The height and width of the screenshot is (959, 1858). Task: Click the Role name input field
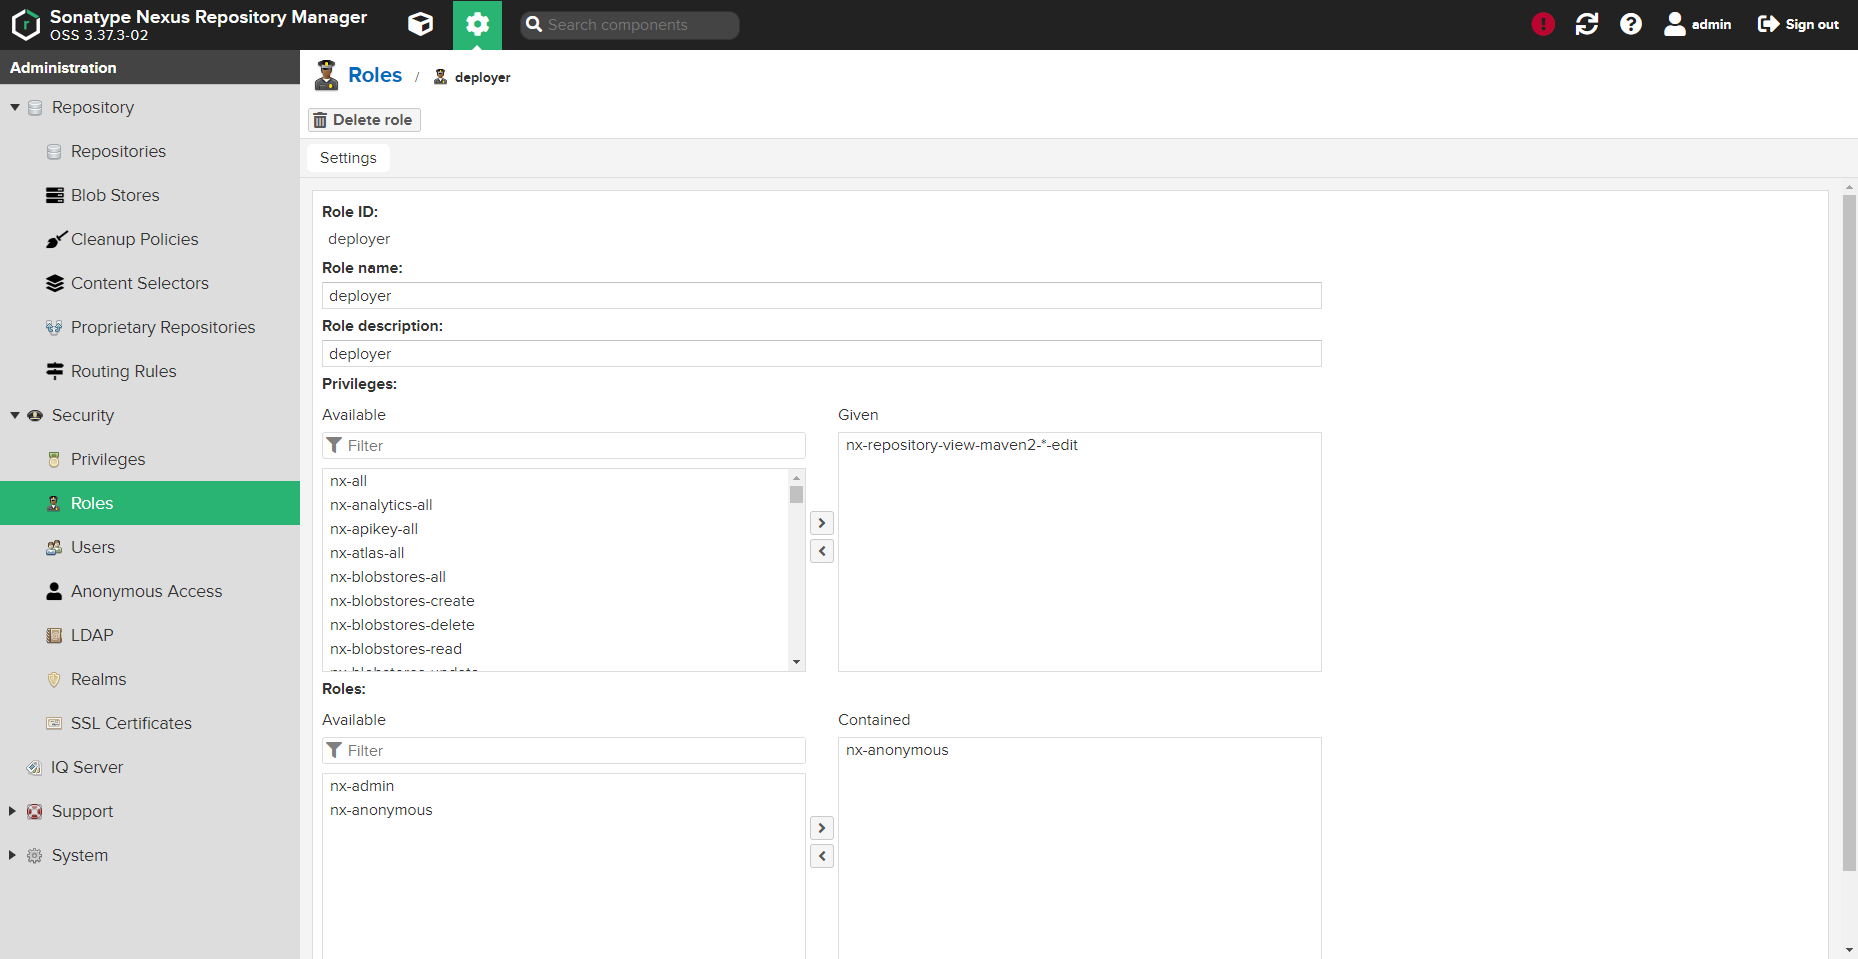pyautogui.click(x=821, y=296)
